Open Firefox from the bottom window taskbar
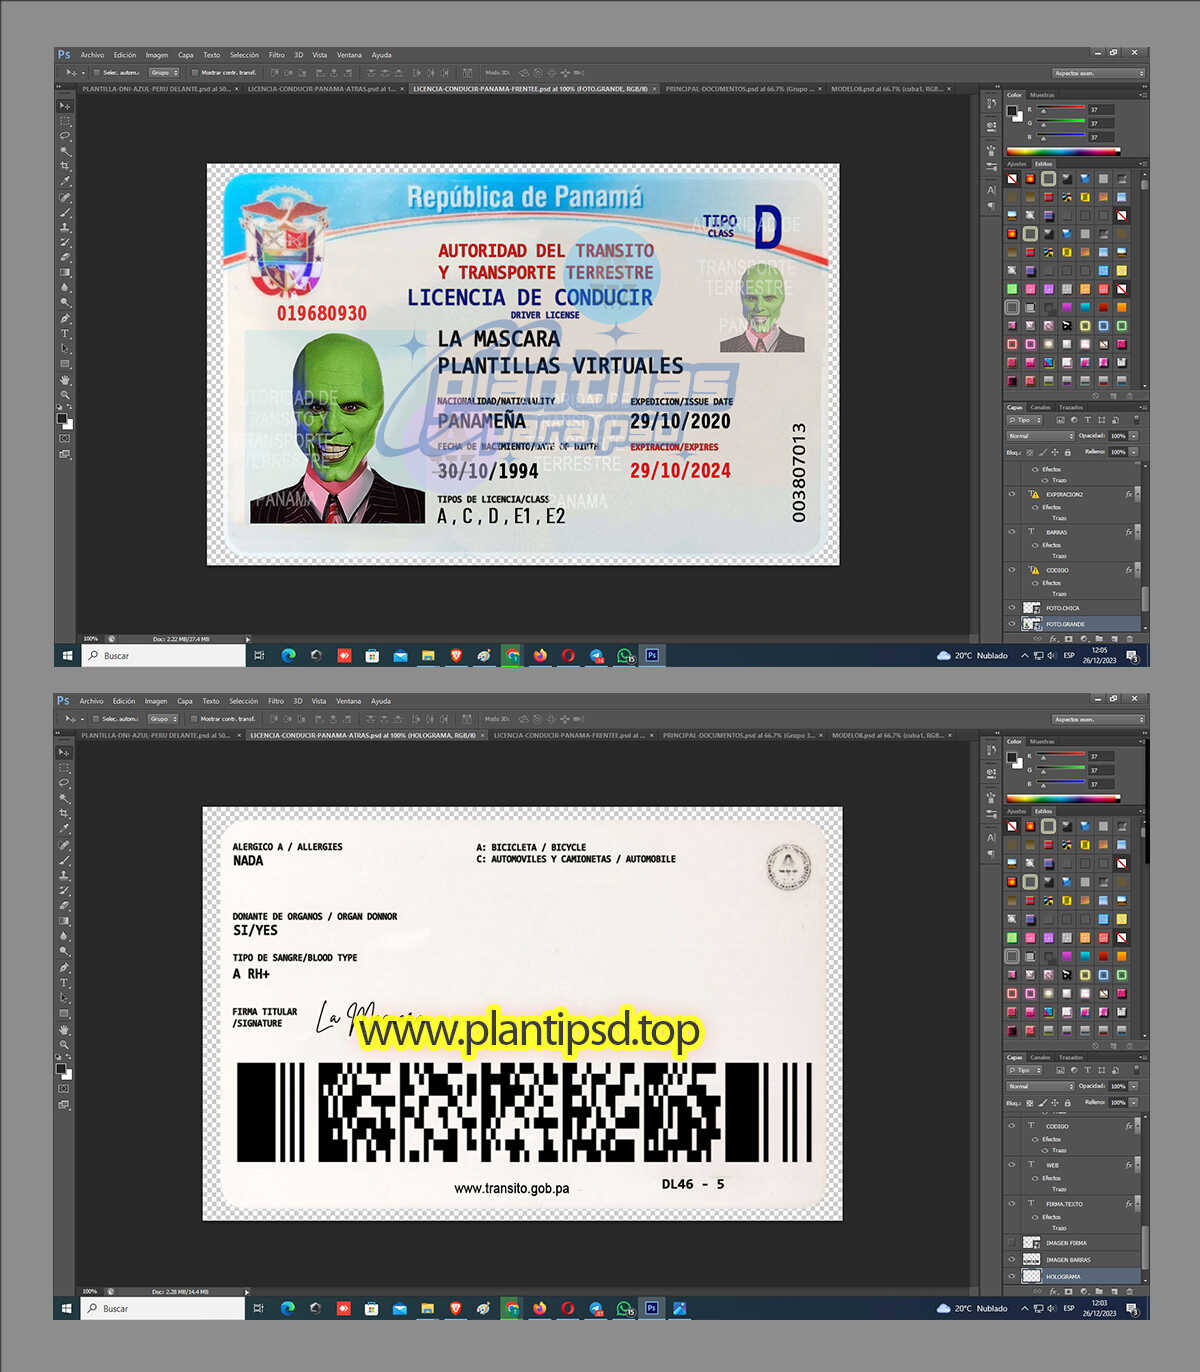This screenshot has width=1200, height=1372. pos(540,1308)
